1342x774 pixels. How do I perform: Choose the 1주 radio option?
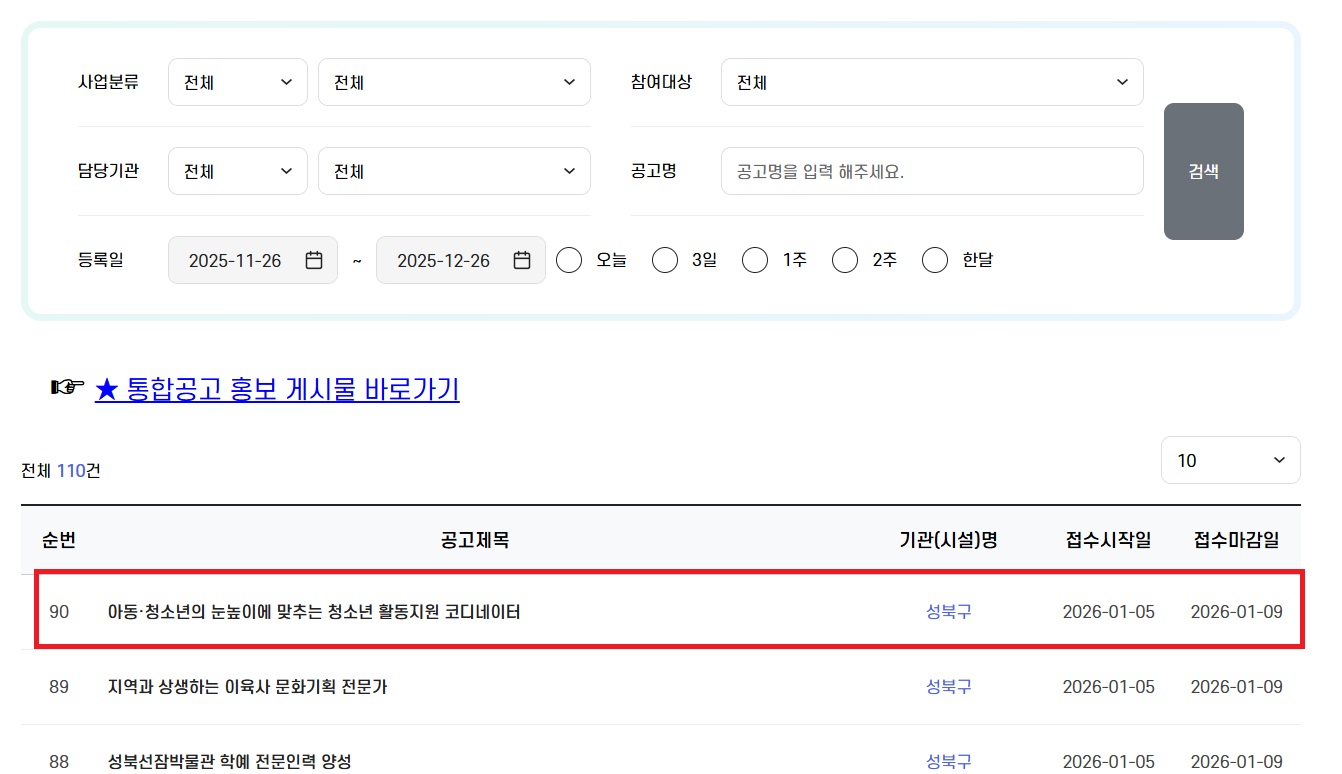click(755, 261)
